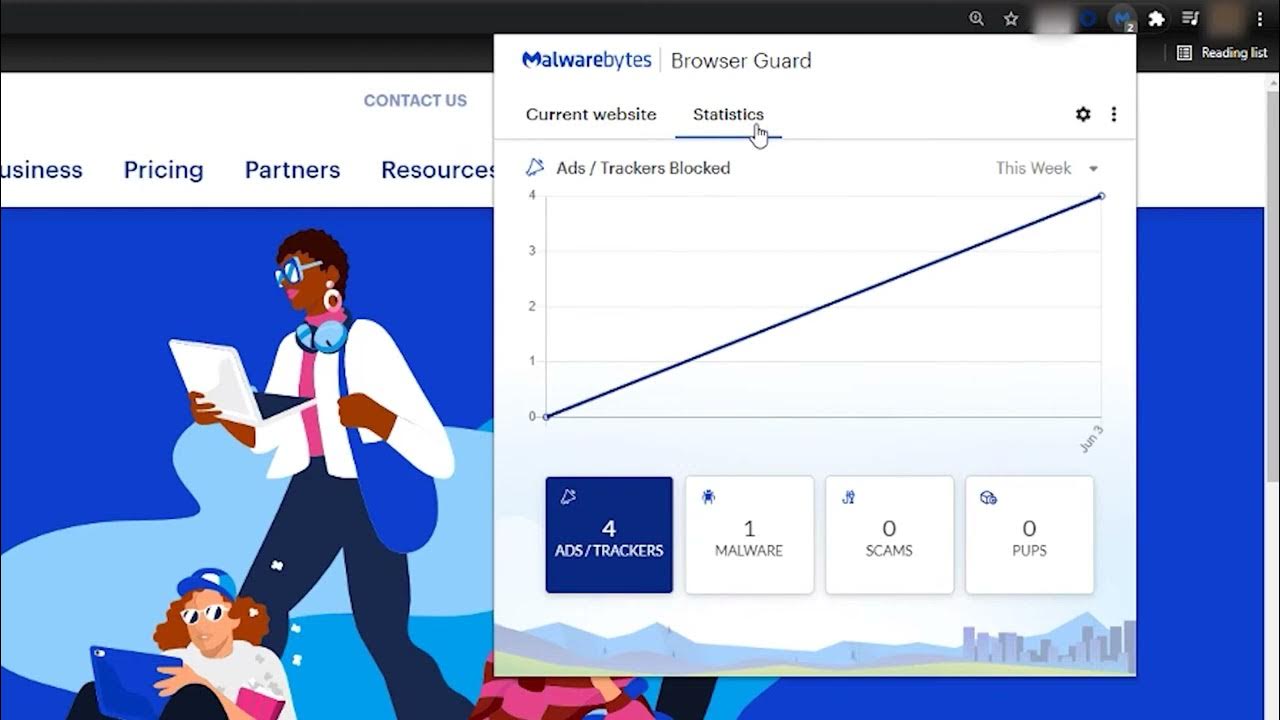The width and height of the screenshot is (1280, 720).
Task: Select the Statistics tab
Action: click(x=728, y=114)
